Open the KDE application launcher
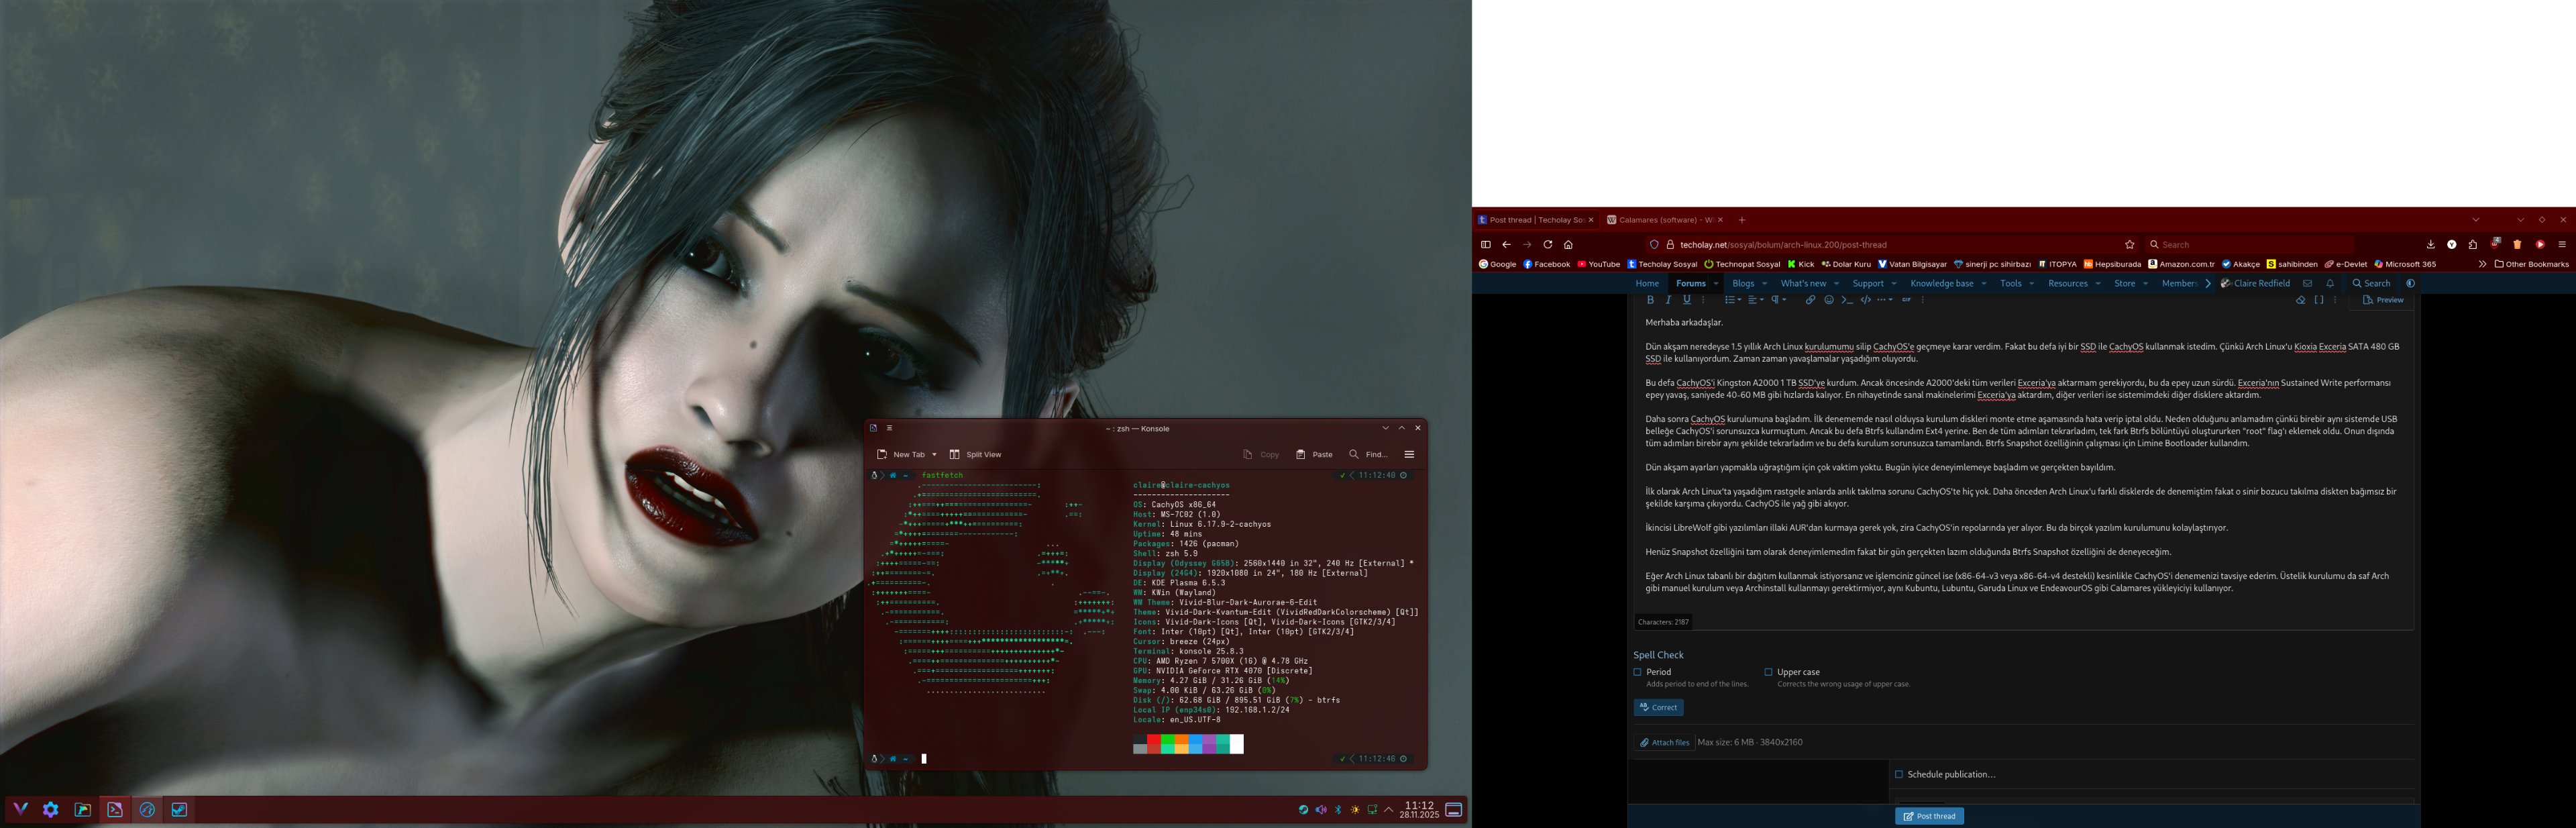This screenshot has height=828, width=2576. [x=20, y=810]
